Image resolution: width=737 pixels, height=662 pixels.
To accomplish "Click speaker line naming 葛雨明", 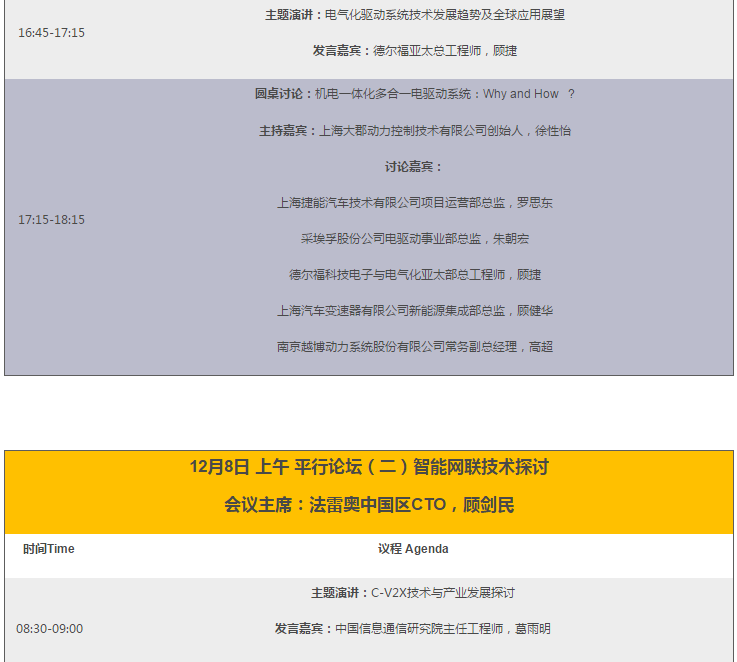I will click(413, 629).
